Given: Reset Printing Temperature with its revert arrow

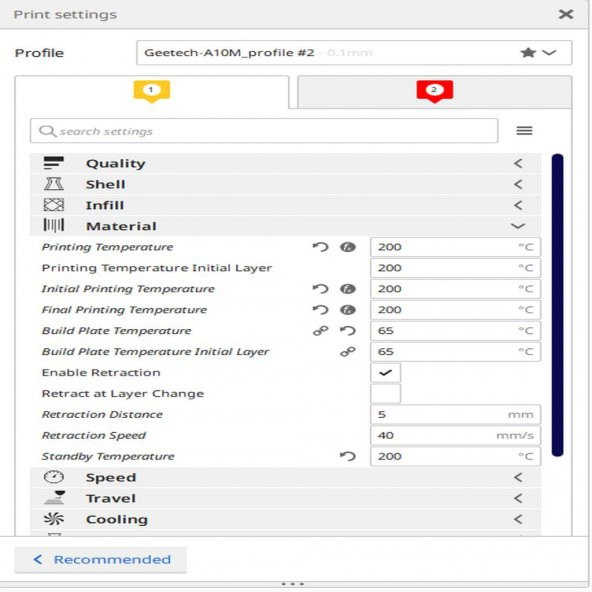Looking at the screenshot, I should [x=321, y=247].
